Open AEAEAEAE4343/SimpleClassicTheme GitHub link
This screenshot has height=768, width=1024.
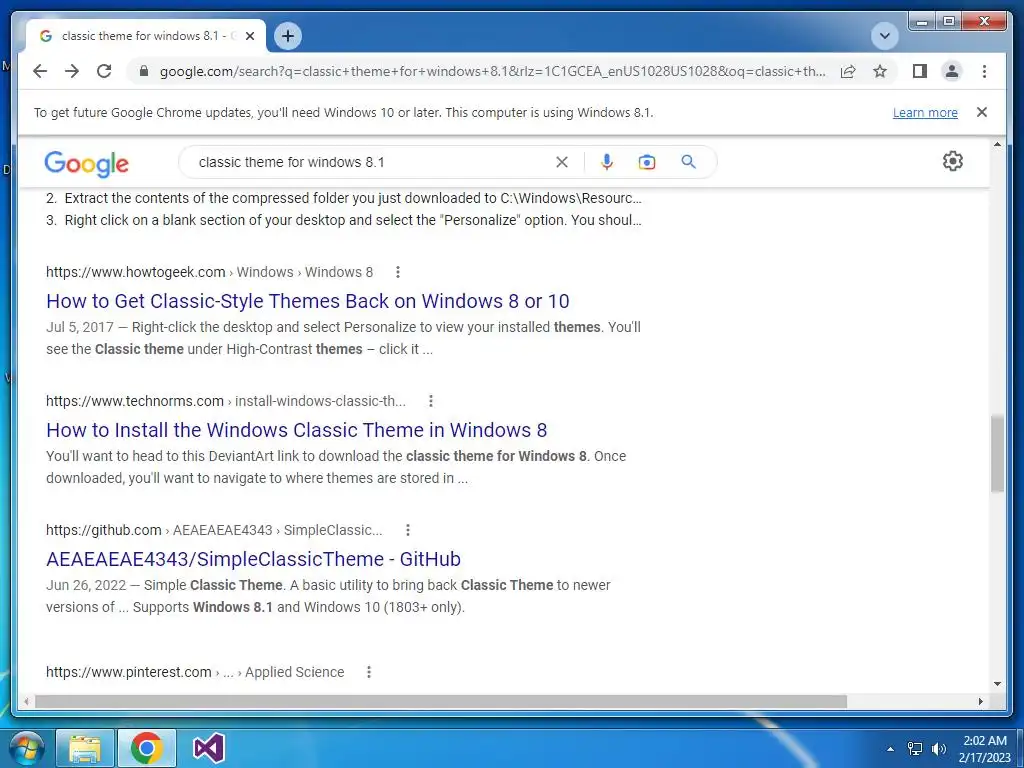click(x=253, y=559)
